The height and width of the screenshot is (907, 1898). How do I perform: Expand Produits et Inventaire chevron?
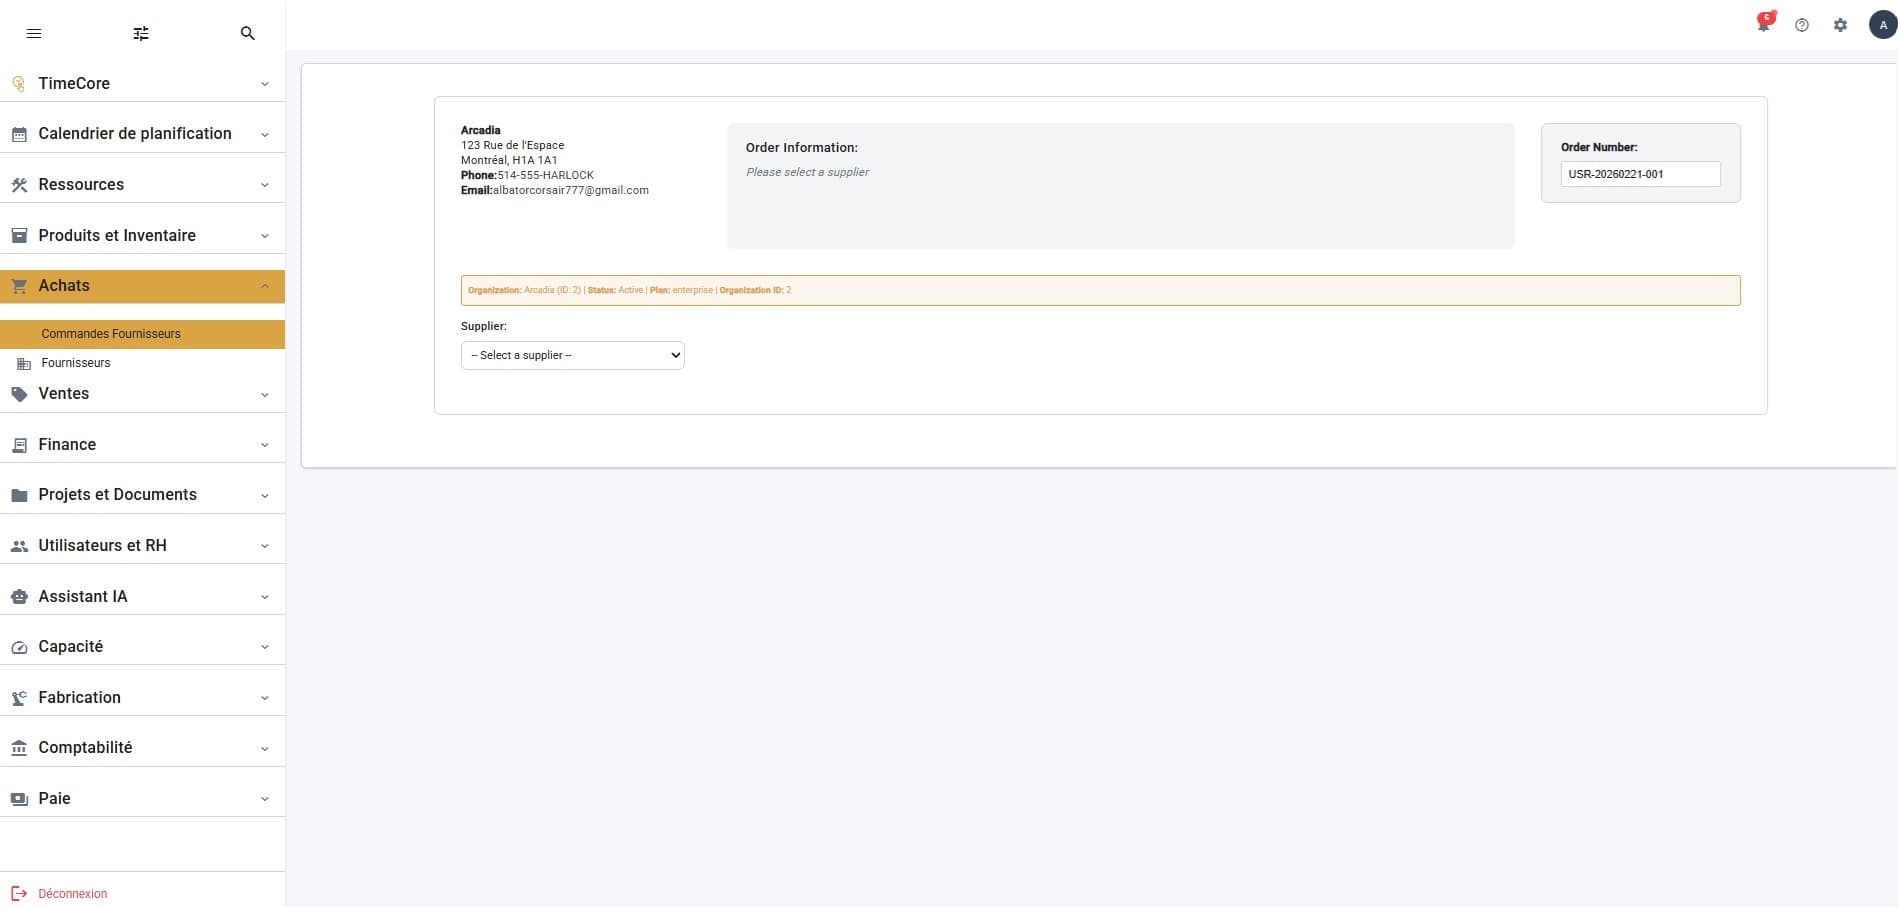click(x=265, y=236)
